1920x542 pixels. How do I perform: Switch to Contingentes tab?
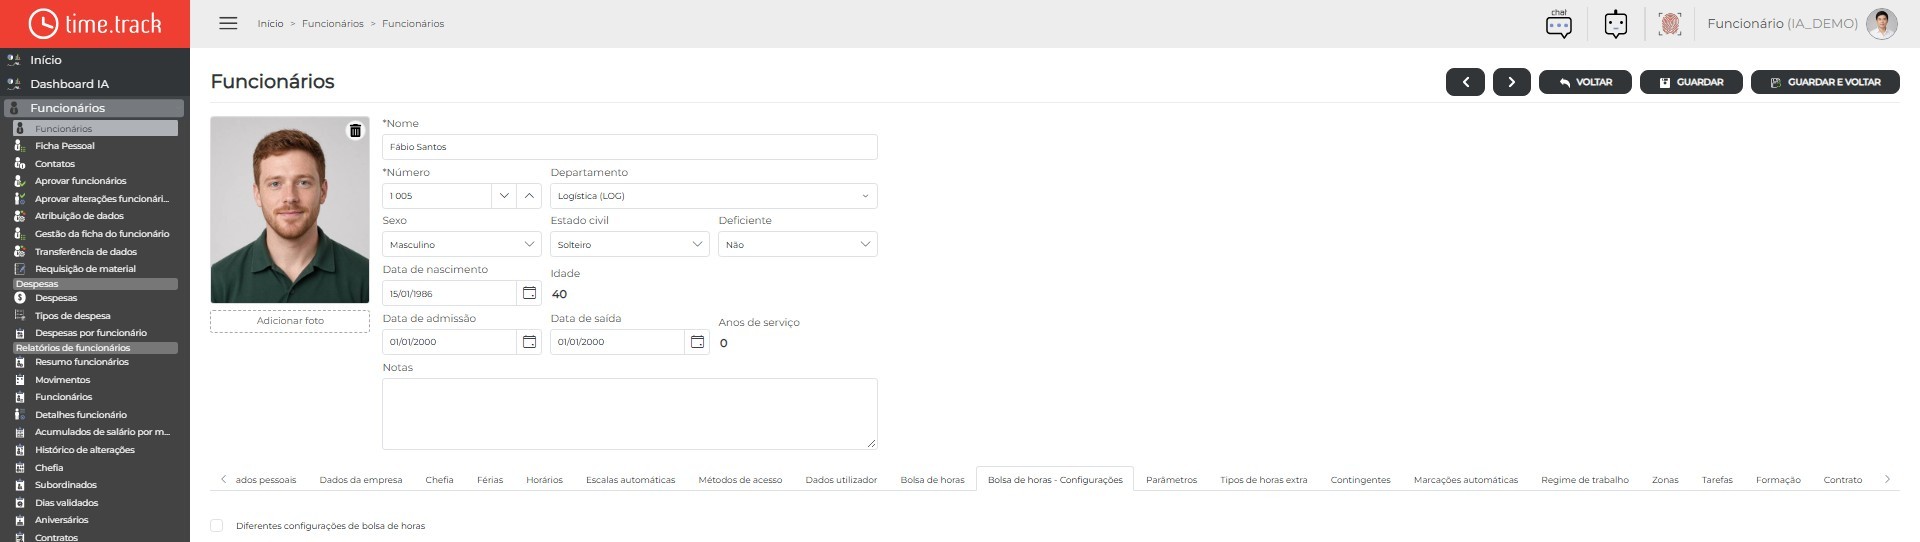(x=1361, y=480)
